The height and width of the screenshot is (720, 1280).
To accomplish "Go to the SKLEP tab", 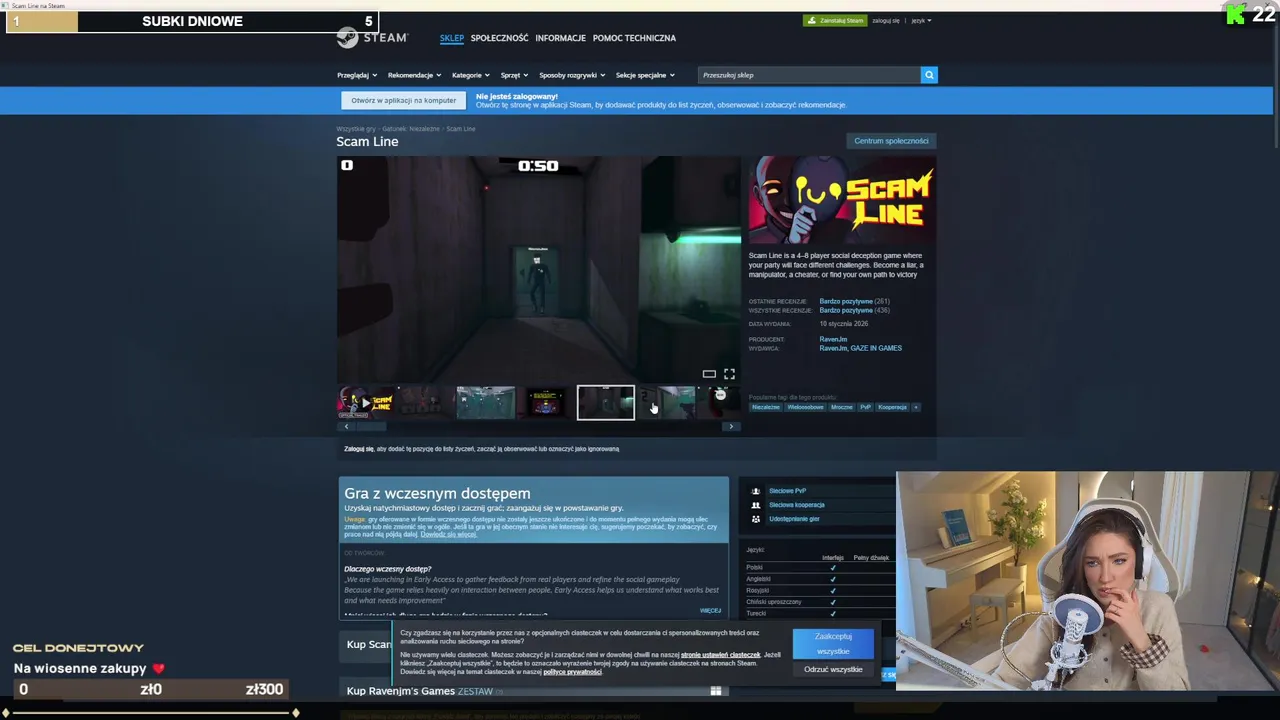I will pyautogui.click(x=451, y=38).
